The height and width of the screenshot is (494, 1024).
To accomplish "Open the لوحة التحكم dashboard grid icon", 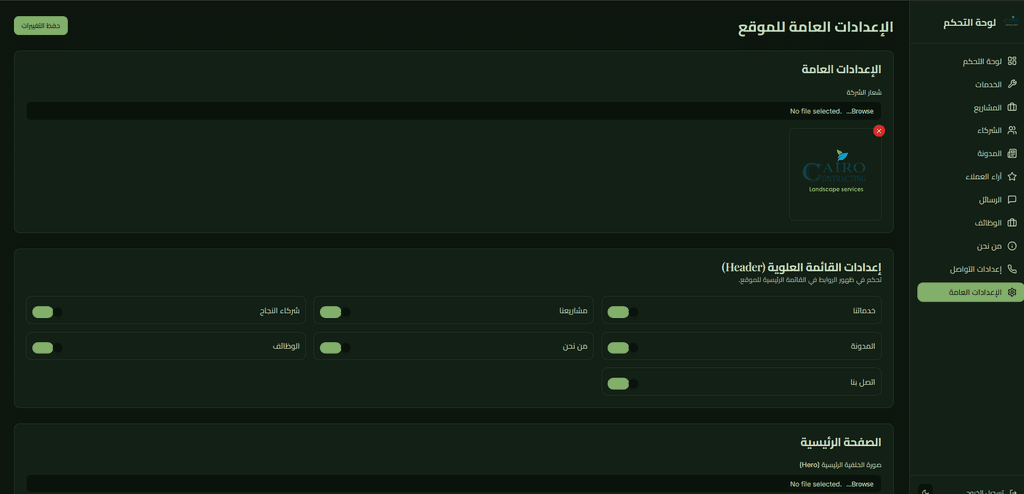I will click(x=1012, y=61).
